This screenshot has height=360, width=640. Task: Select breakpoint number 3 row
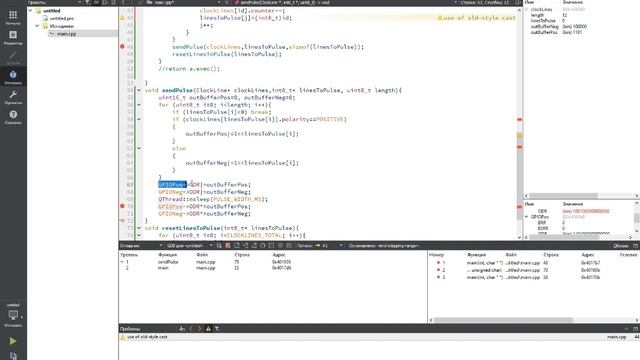point(534,277)
